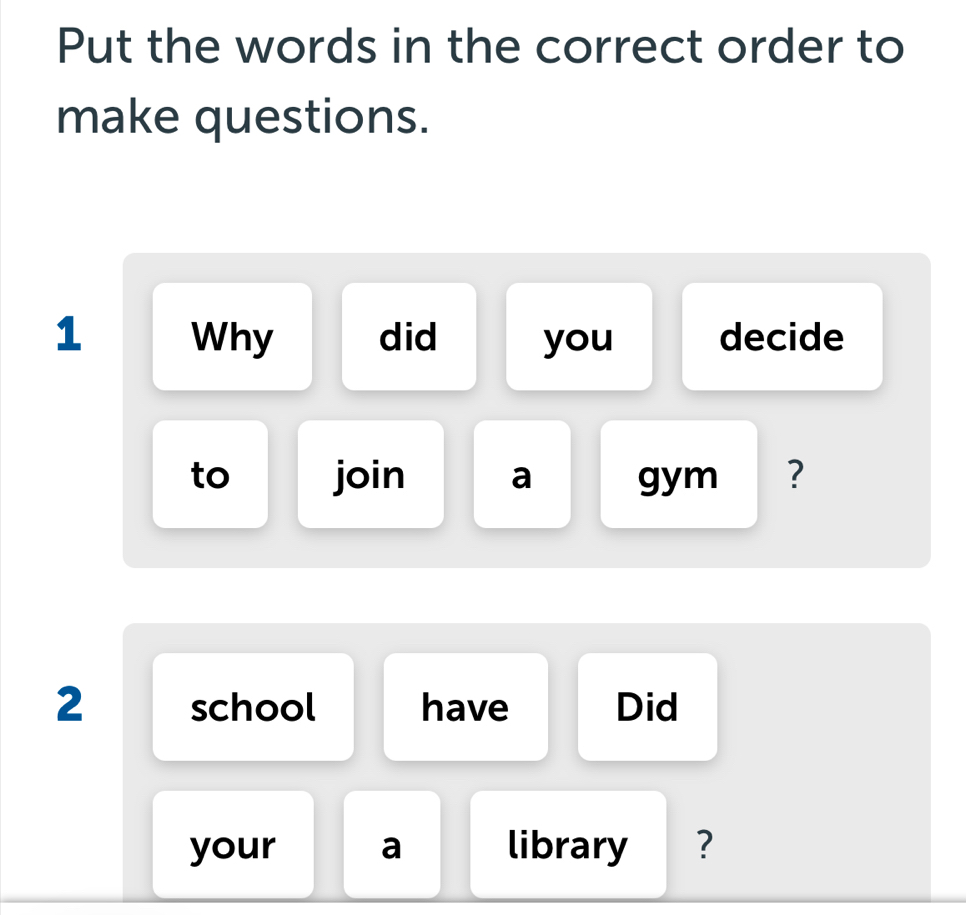The width and height of the screenshot is (966, 915).
Task: Select the word tile "Did"
Action: click(x=647, y=707)
